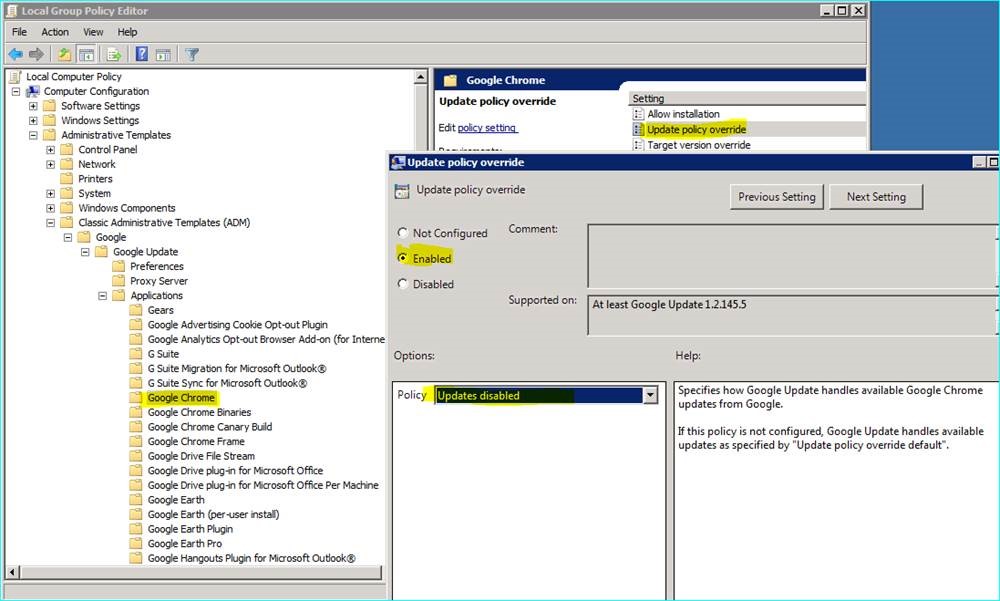Screen dimensions: 1000x601
Task: Click the Filter funnel toolbar icon
Action: click(x=191, y=55)
